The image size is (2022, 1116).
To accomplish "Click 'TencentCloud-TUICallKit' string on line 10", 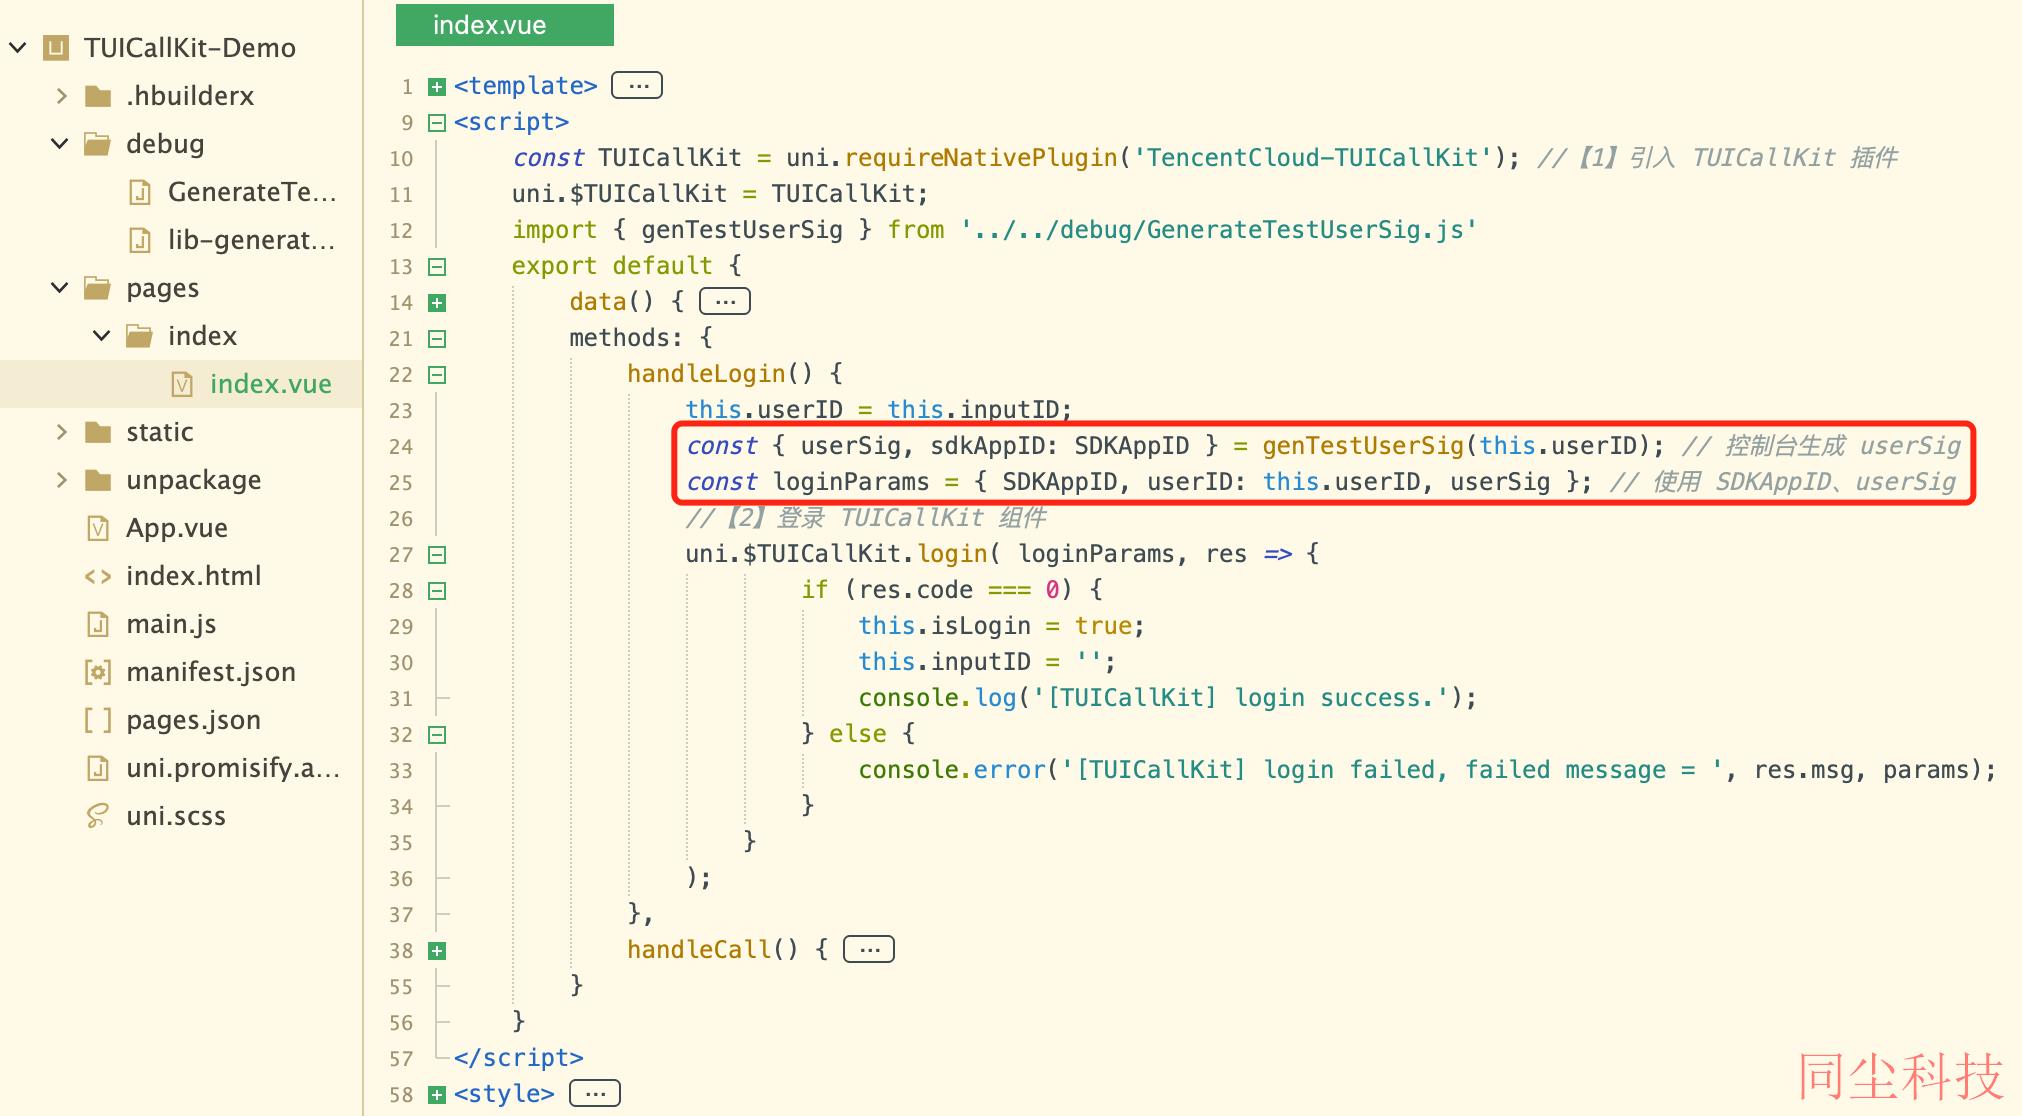I will point(1312,158).
